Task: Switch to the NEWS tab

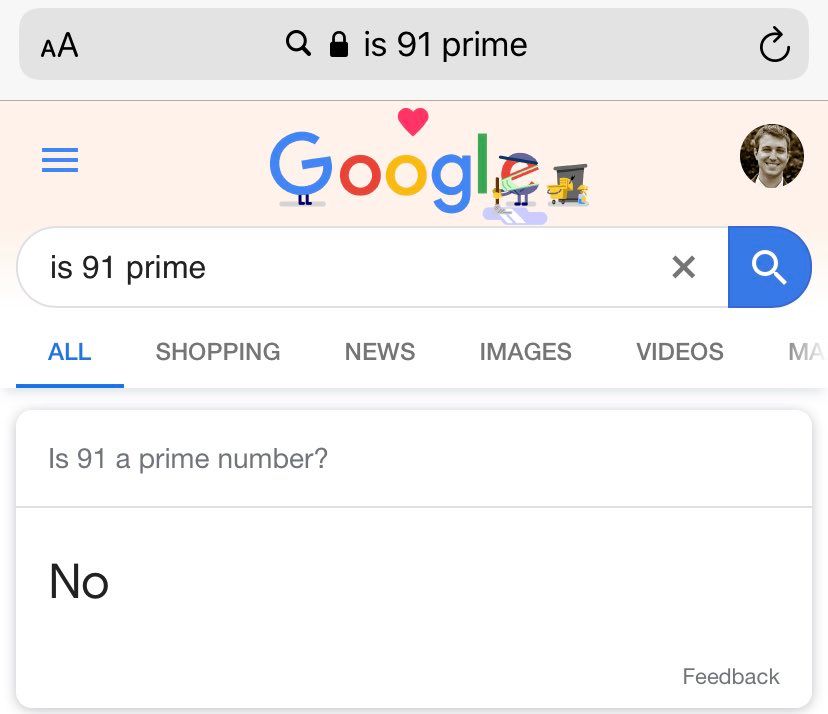Action: (380, 352)
